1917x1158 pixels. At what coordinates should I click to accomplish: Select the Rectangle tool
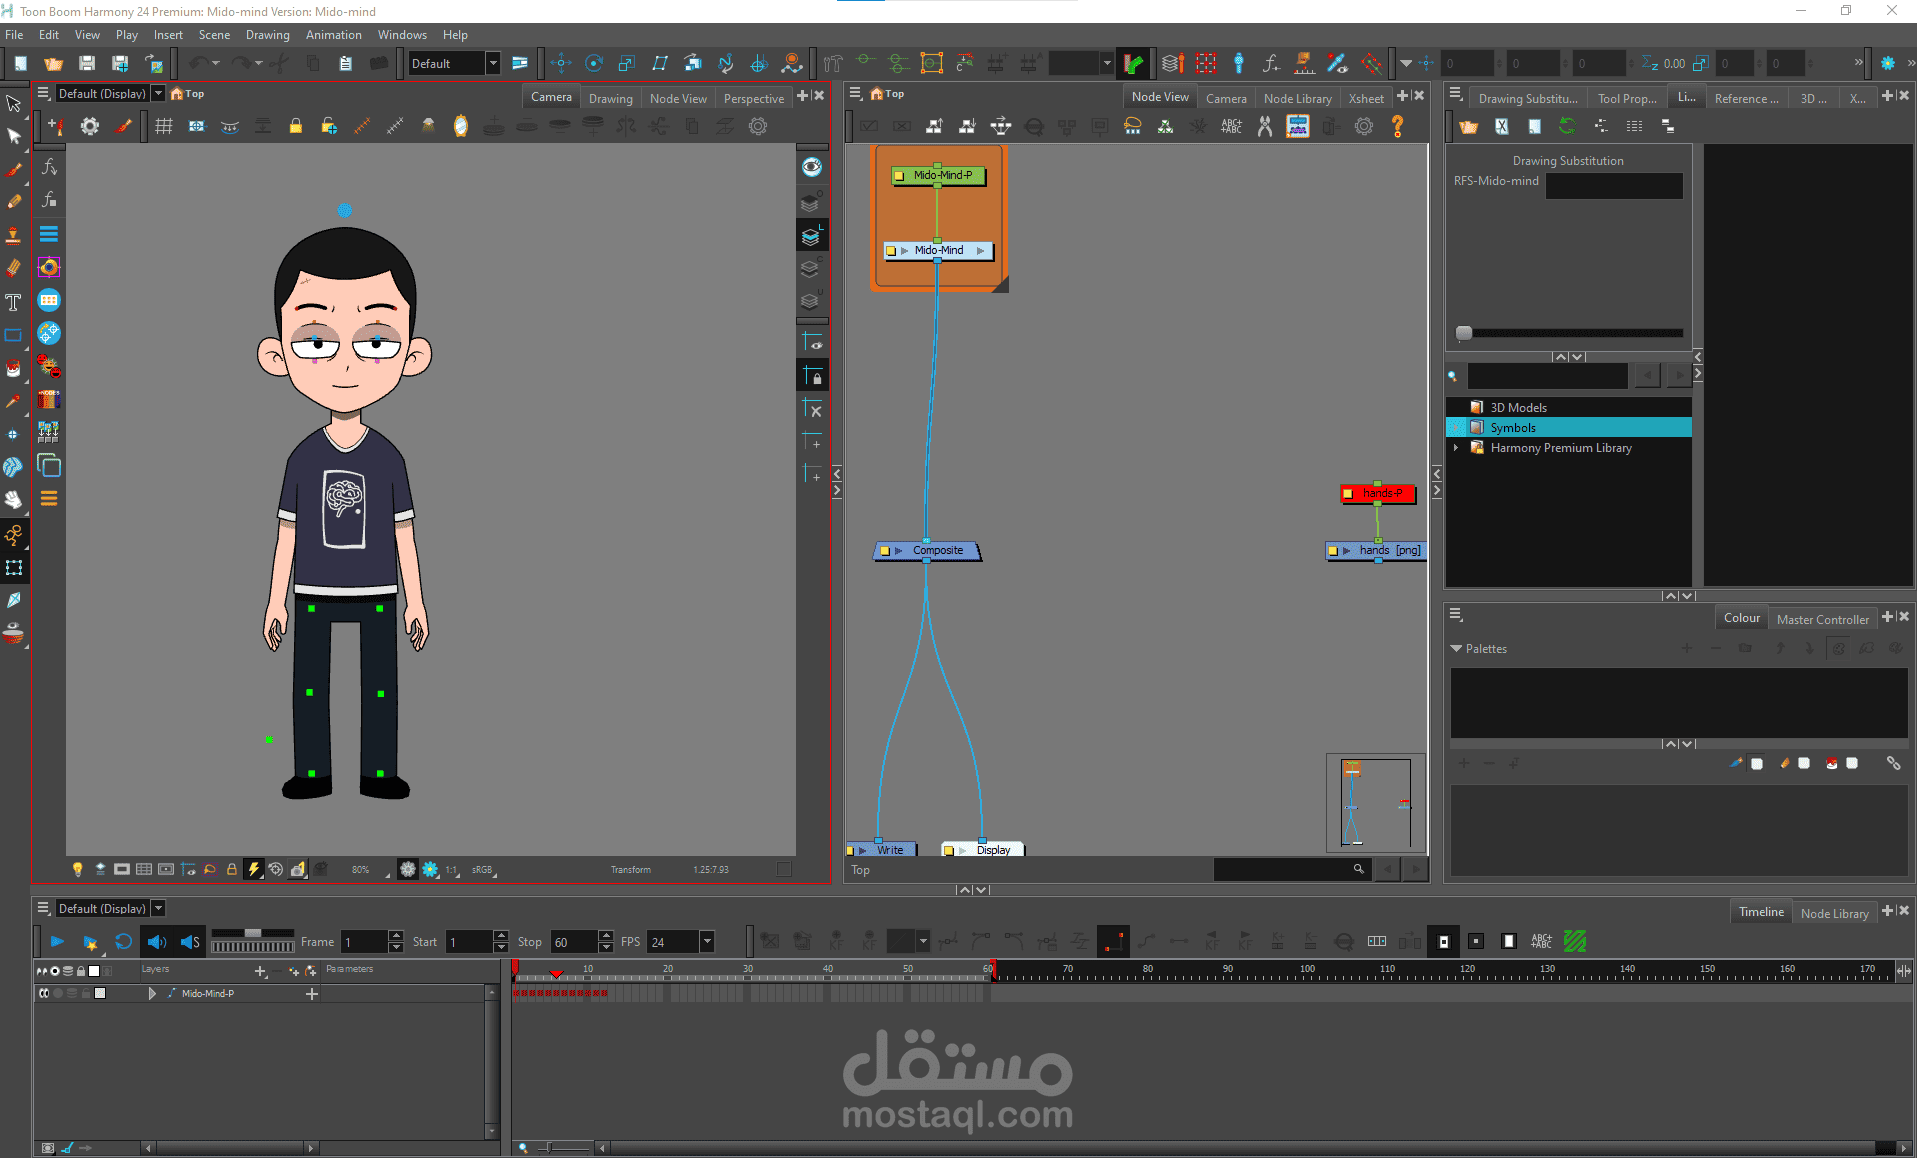tap(14, 335)
